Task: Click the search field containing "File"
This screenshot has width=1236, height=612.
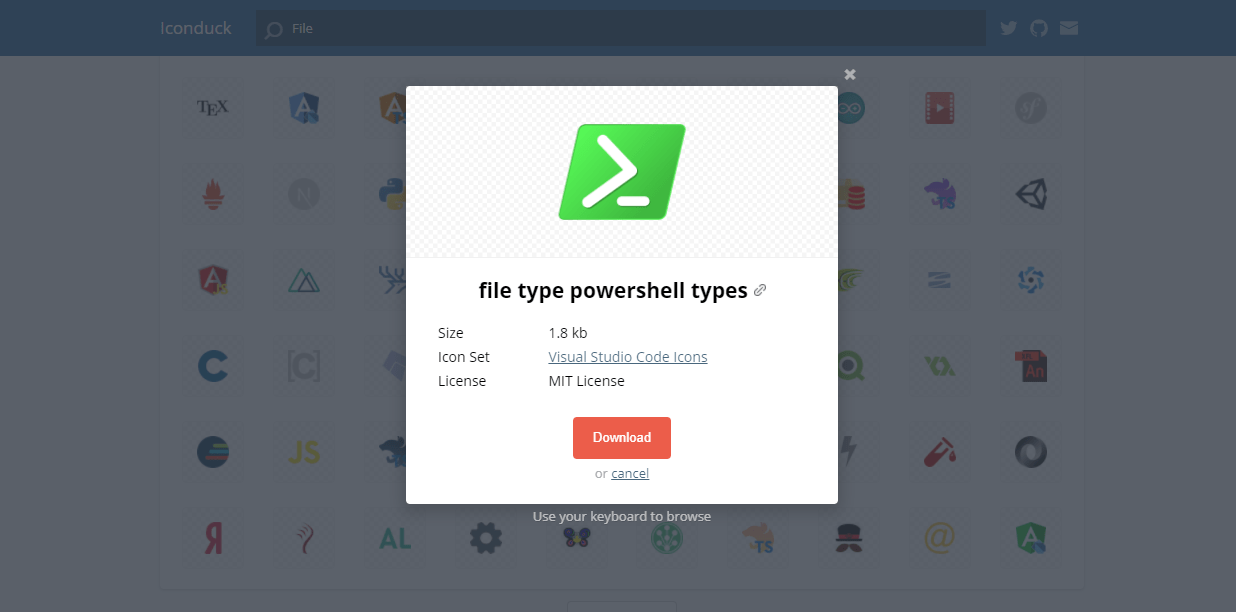Action: (x=620, y=29)
